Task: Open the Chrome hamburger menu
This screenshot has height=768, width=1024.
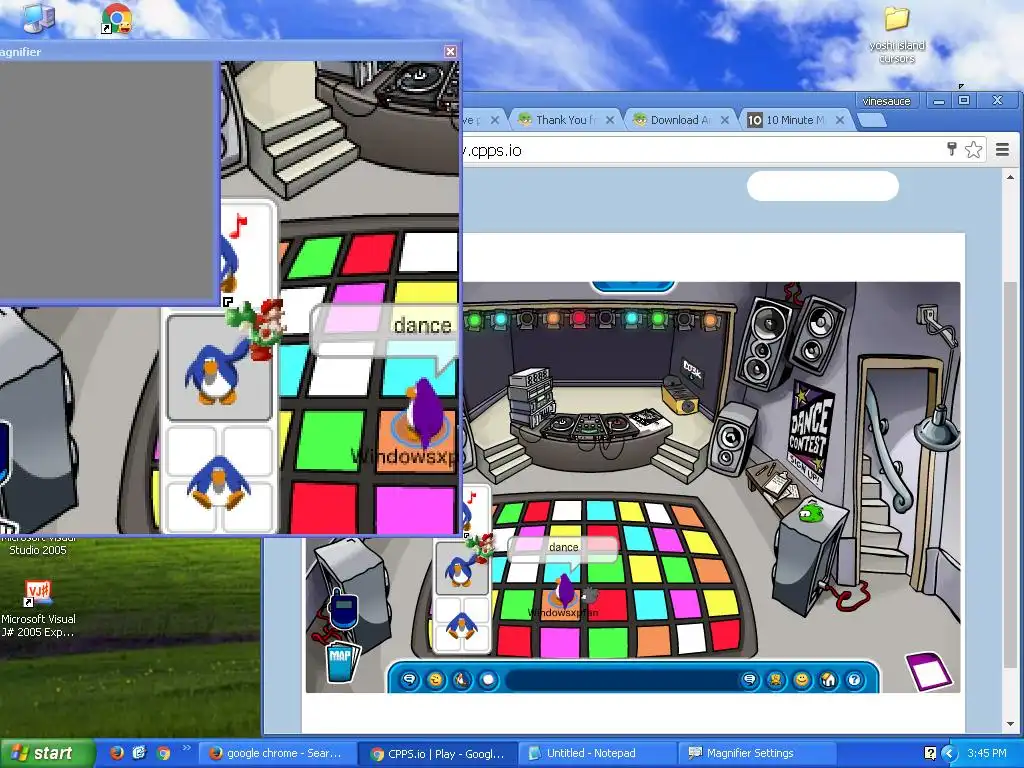Action: click(x=1002, y=150)
